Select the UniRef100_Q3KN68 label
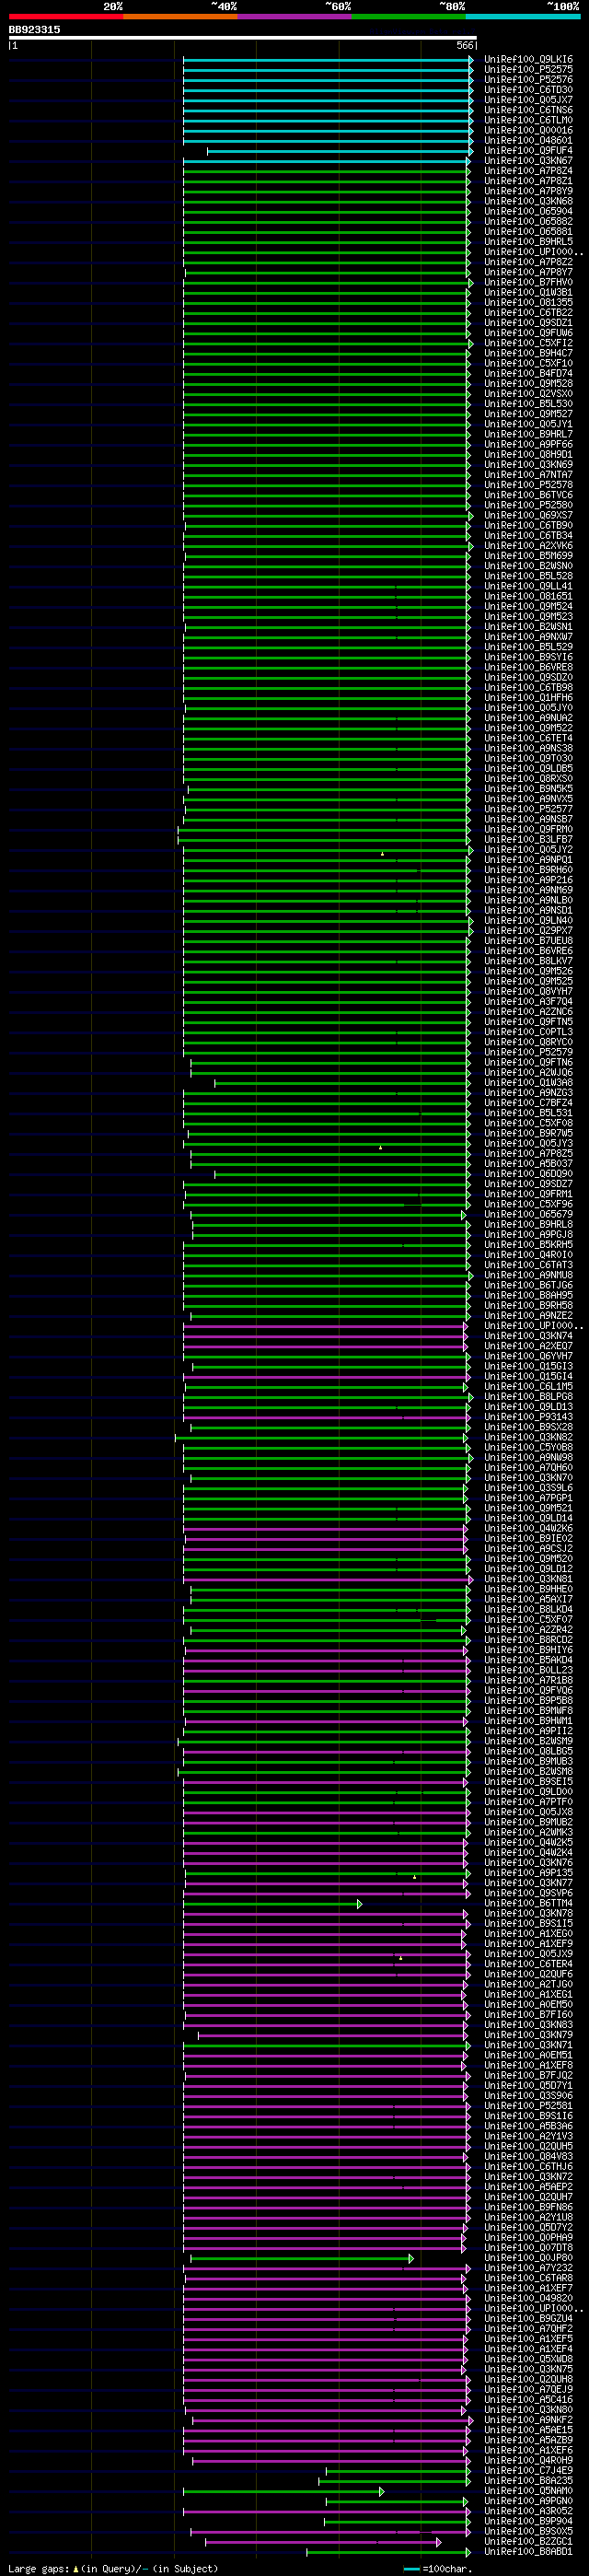 pos(529,201)
